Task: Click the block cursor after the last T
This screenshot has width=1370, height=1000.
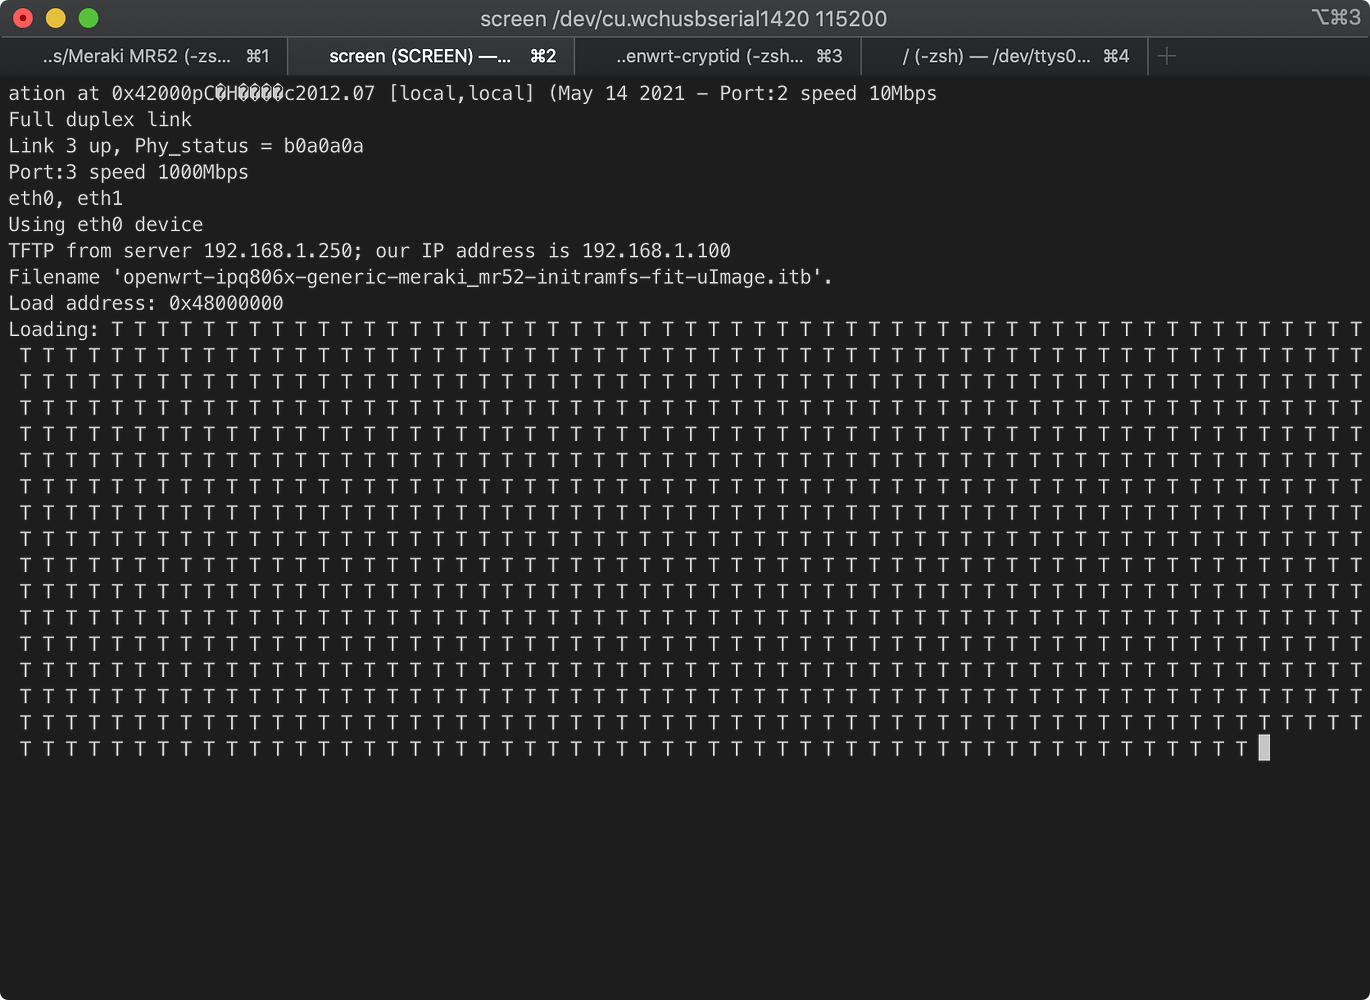Action: pos(1264,748)
